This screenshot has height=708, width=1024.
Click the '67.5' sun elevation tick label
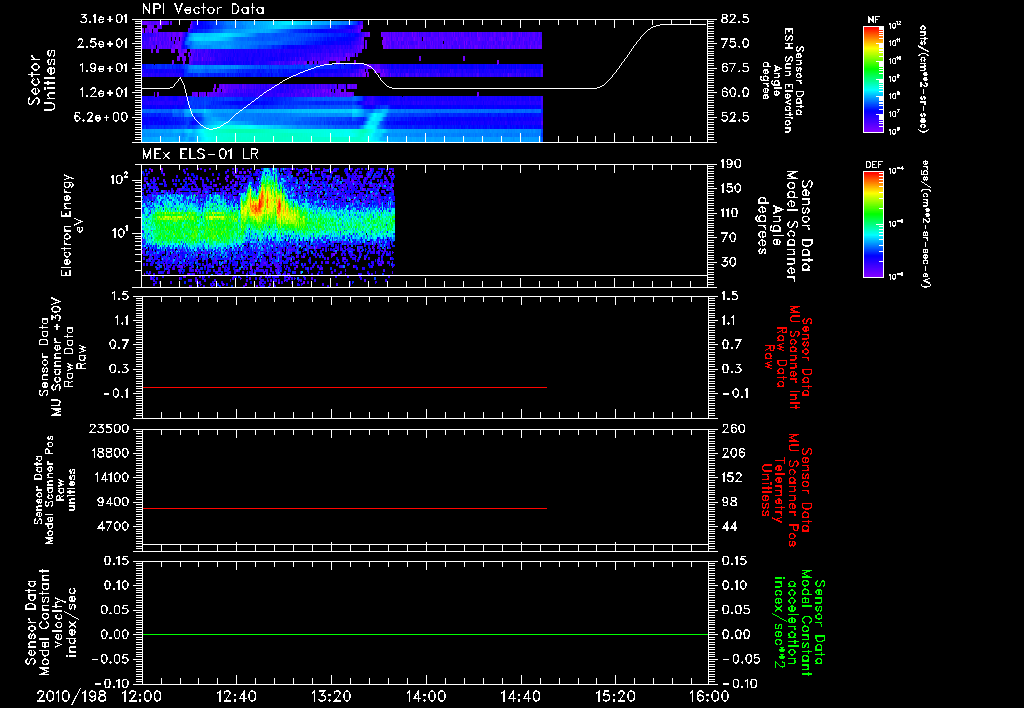[735, 68]
